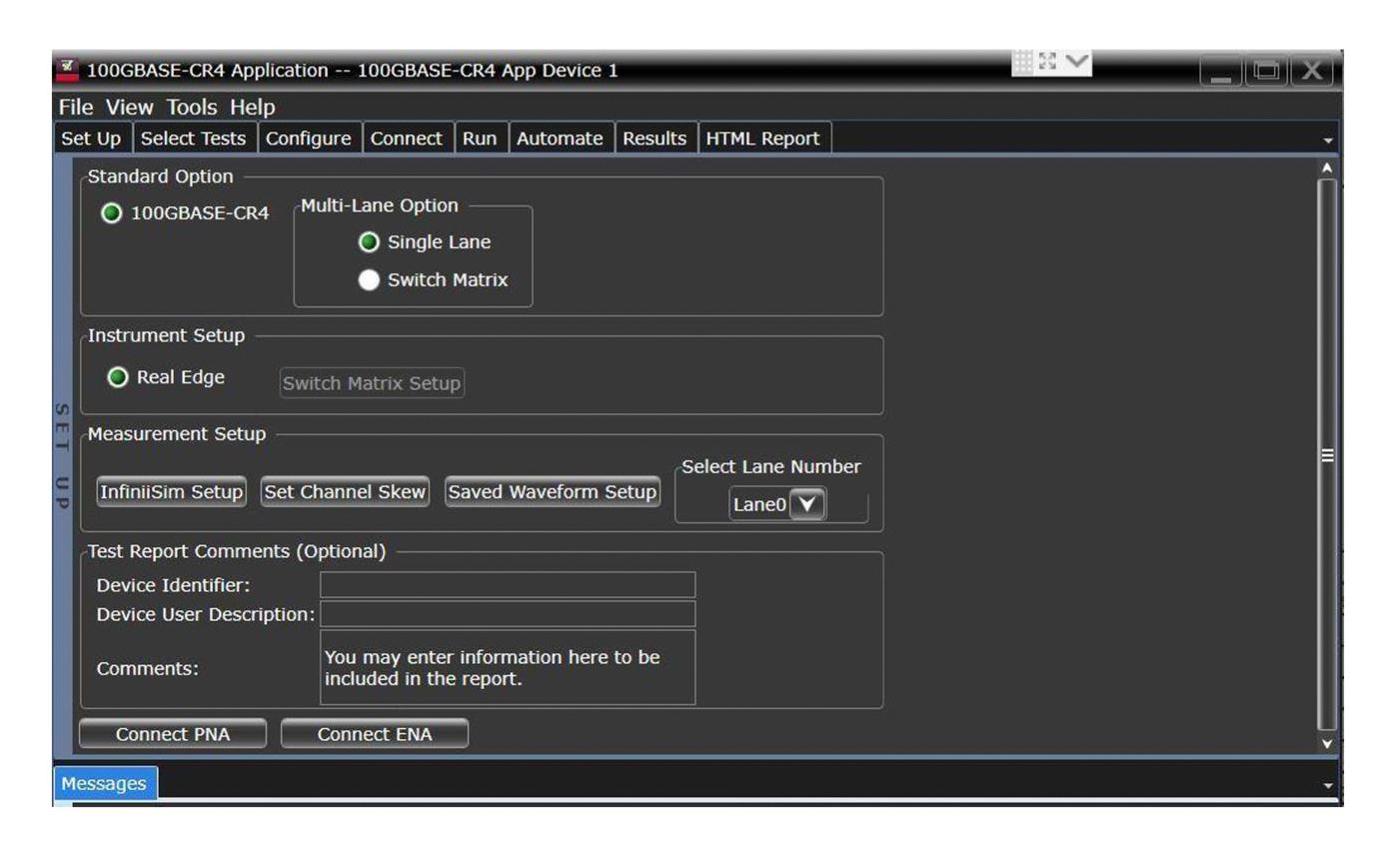Click the Comments text box
This screenshot has height=866, width=1397.
507,667
